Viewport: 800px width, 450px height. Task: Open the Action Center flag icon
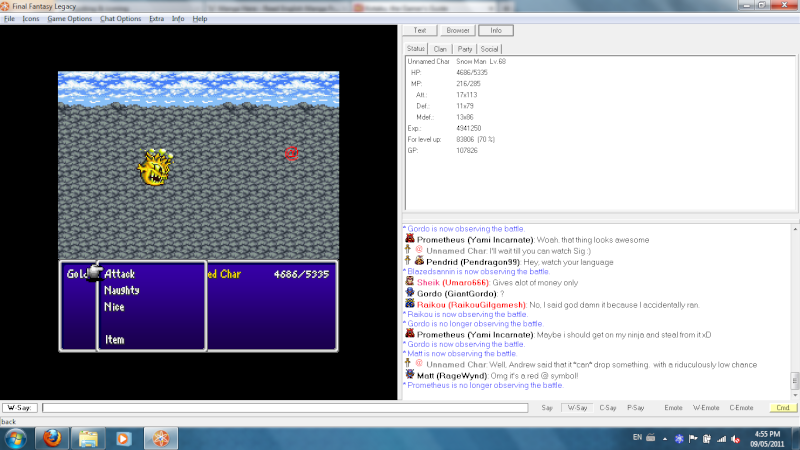tap(693, 439)
